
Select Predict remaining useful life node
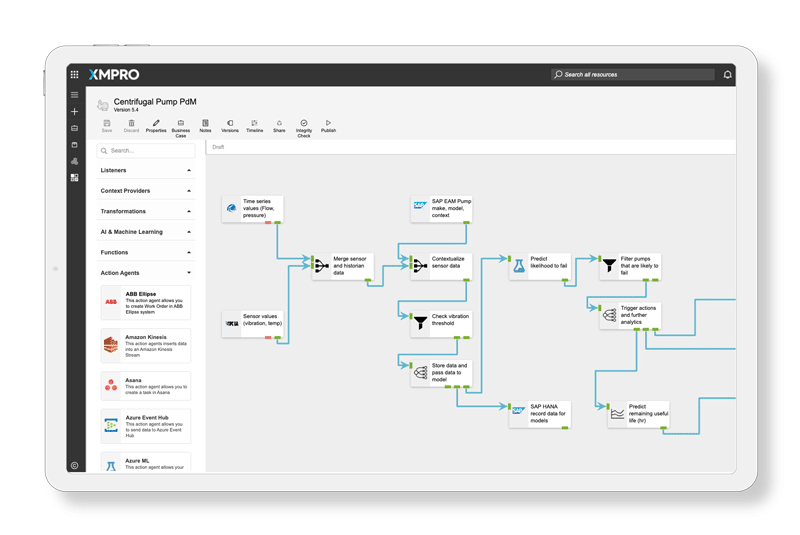tap(638, 414)
